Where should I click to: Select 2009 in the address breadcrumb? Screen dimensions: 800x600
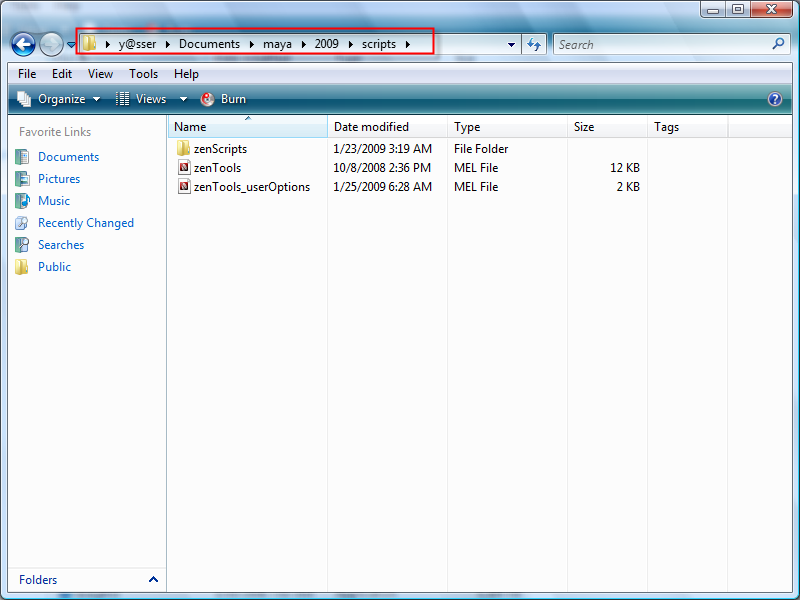click(x=327, y=44)
